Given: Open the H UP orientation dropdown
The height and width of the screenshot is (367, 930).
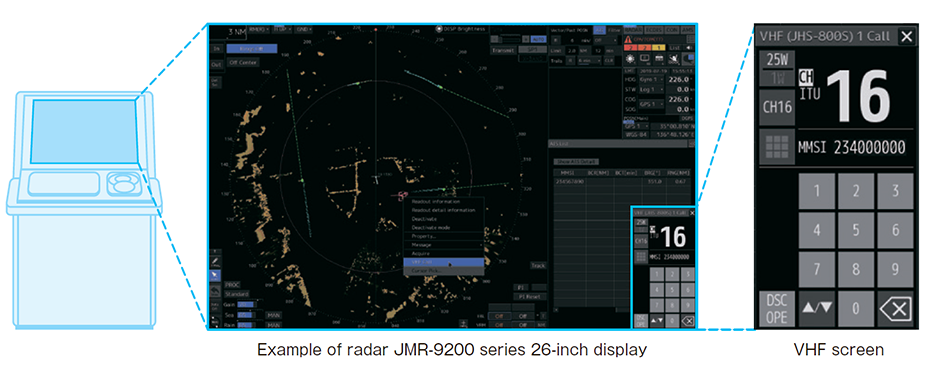Looking at the screenshot, I should pos(282,30).
